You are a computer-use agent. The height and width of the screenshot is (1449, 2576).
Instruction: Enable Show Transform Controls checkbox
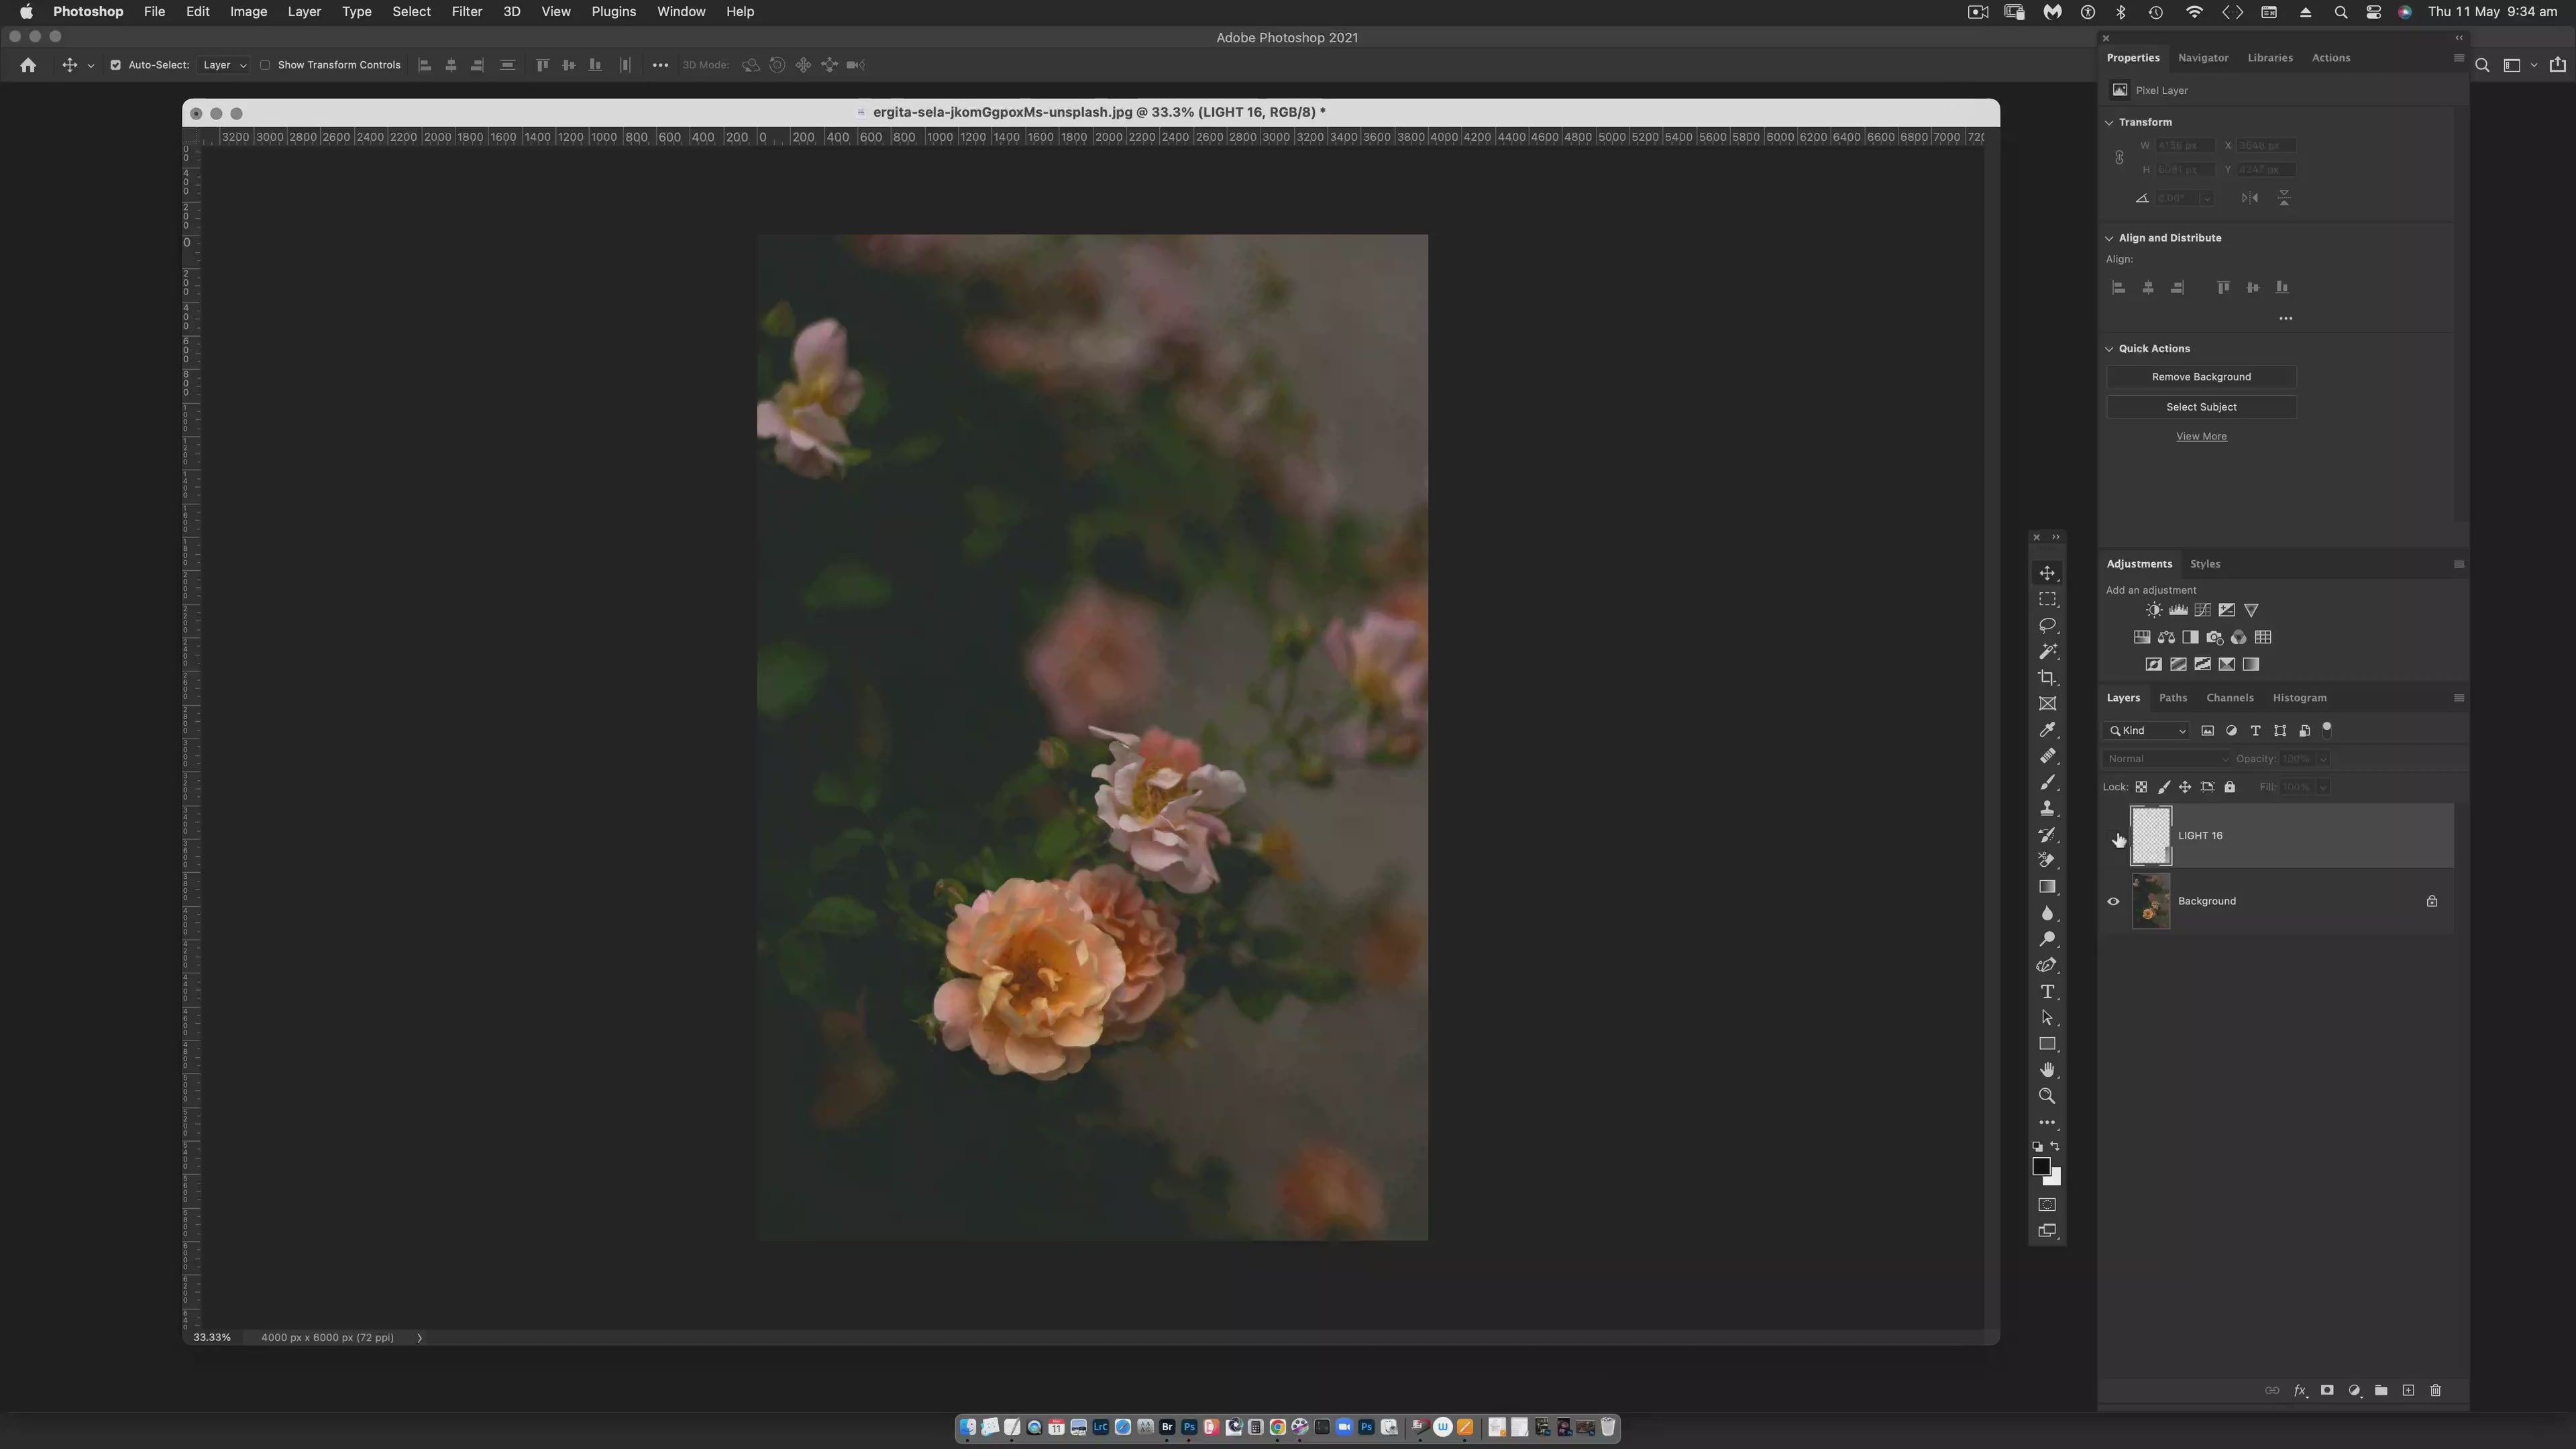tap(265, 65)
